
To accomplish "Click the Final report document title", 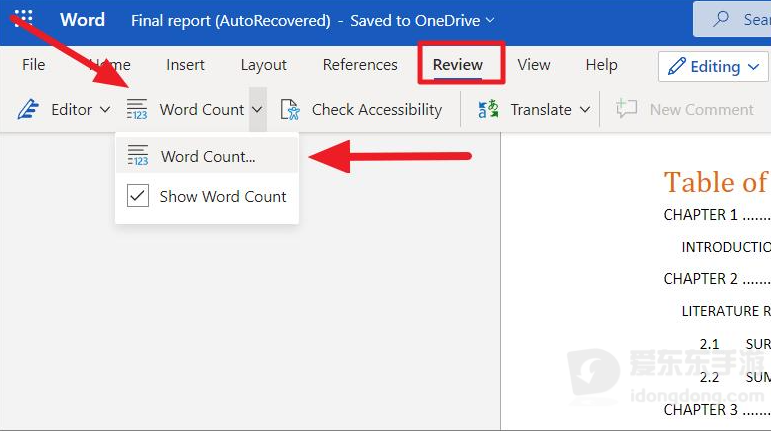I will point(231,21).
